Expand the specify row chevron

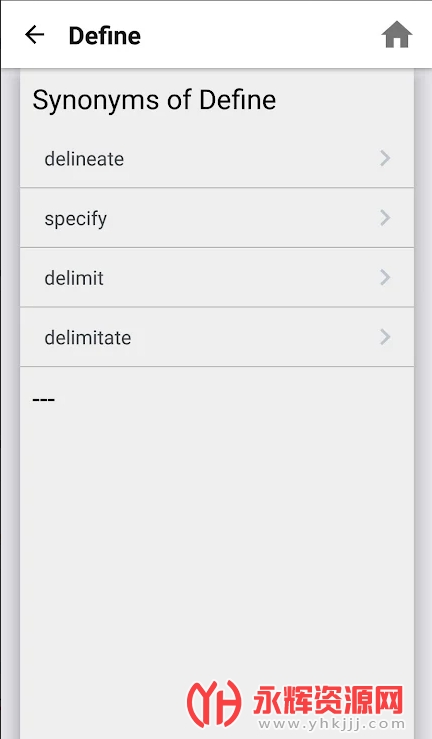tap(385, 218)
